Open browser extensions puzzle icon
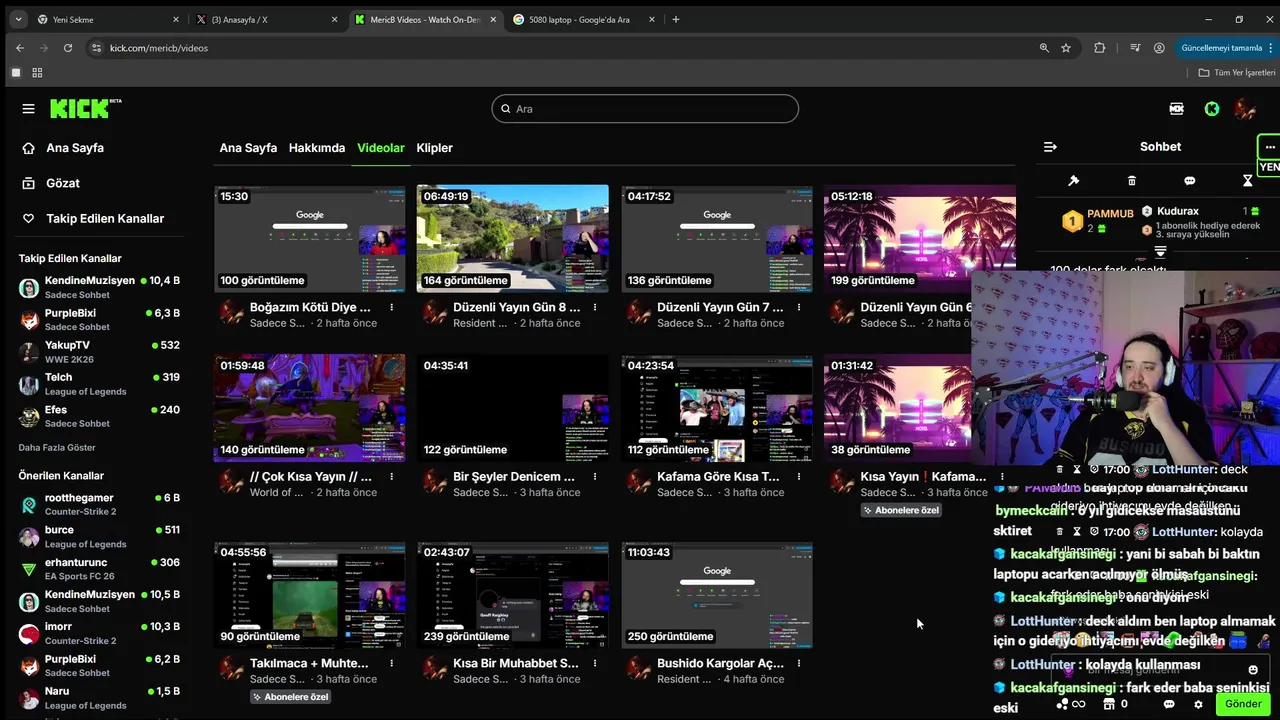 coord(1100,48)
